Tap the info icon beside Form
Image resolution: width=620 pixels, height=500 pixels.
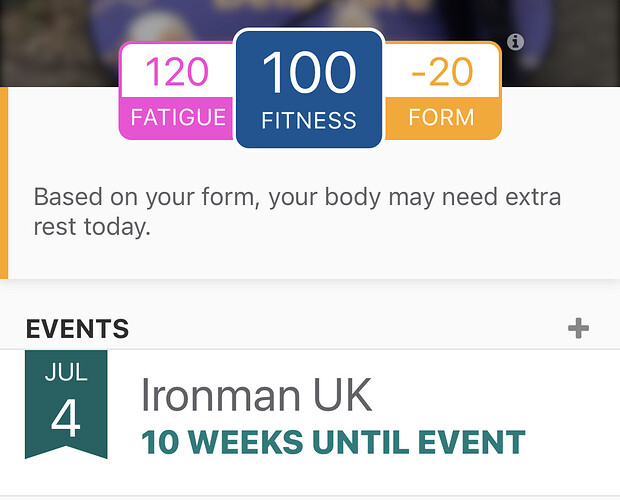515,42
